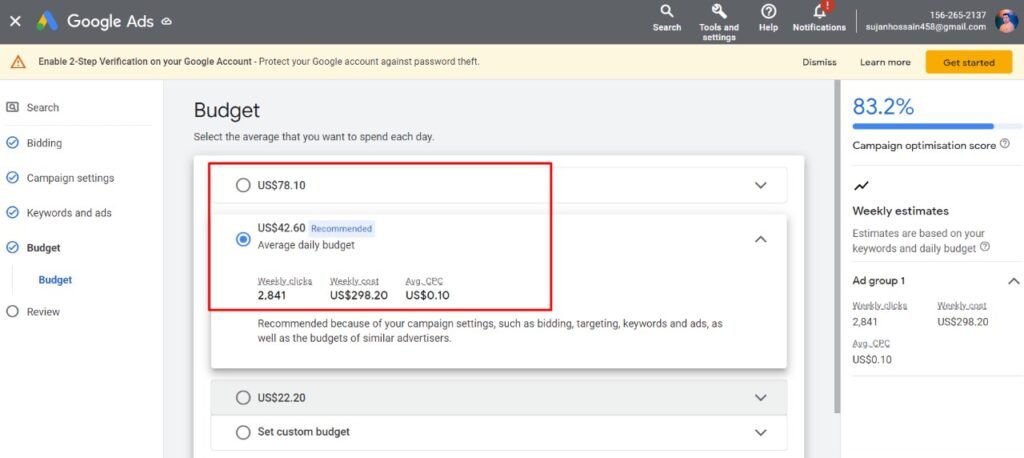Select the US$22.20 budget option

click(243, 398)
